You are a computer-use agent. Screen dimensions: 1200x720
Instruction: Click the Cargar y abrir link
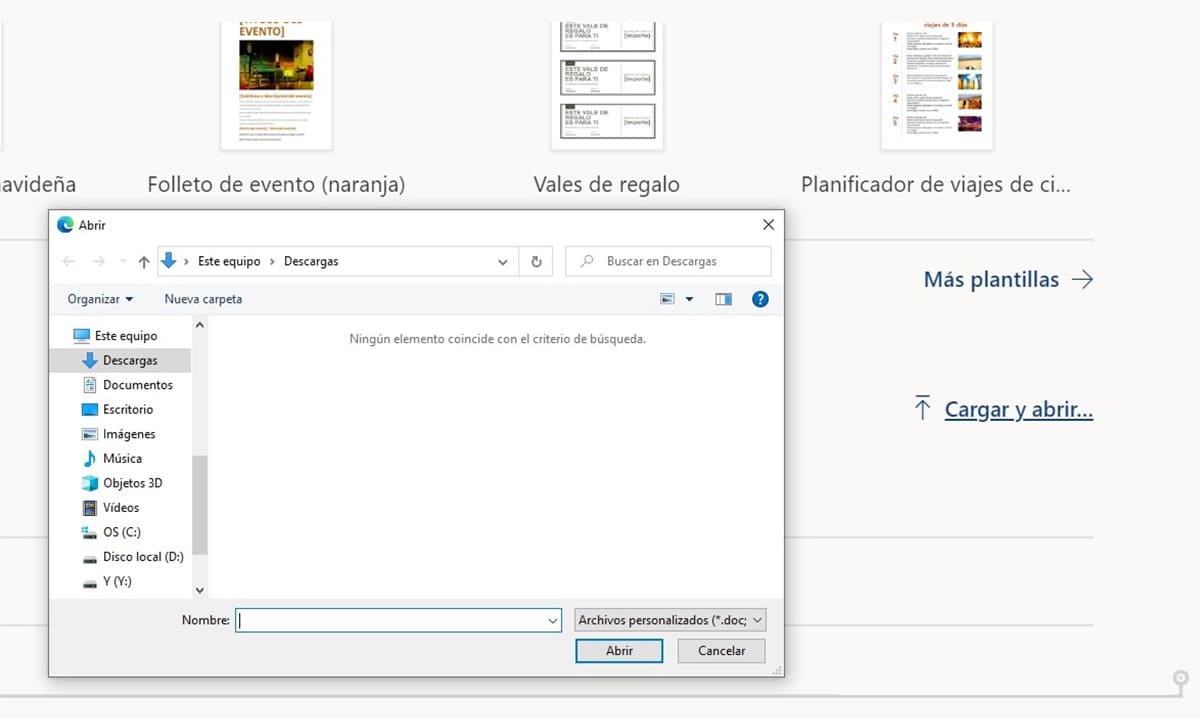[x=1018, y=409]
